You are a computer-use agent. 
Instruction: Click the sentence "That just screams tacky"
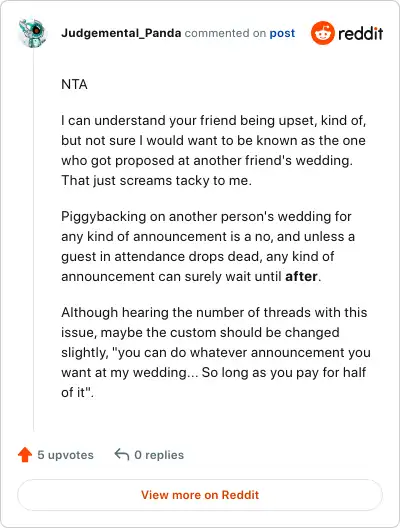(156, 180)
